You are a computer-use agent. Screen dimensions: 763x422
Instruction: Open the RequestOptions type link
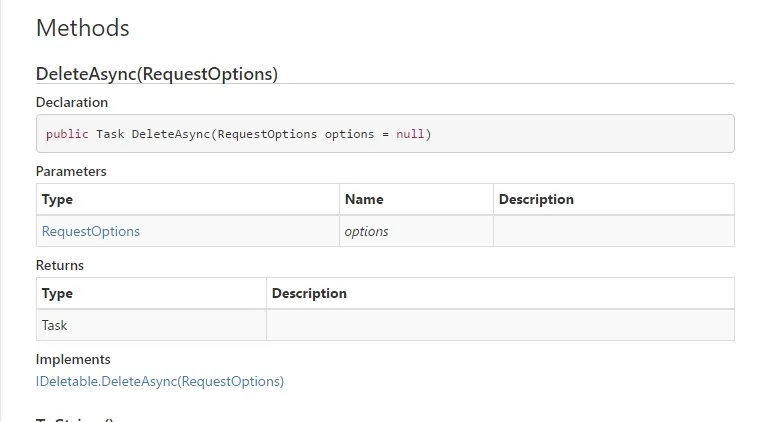pos(91,231)
